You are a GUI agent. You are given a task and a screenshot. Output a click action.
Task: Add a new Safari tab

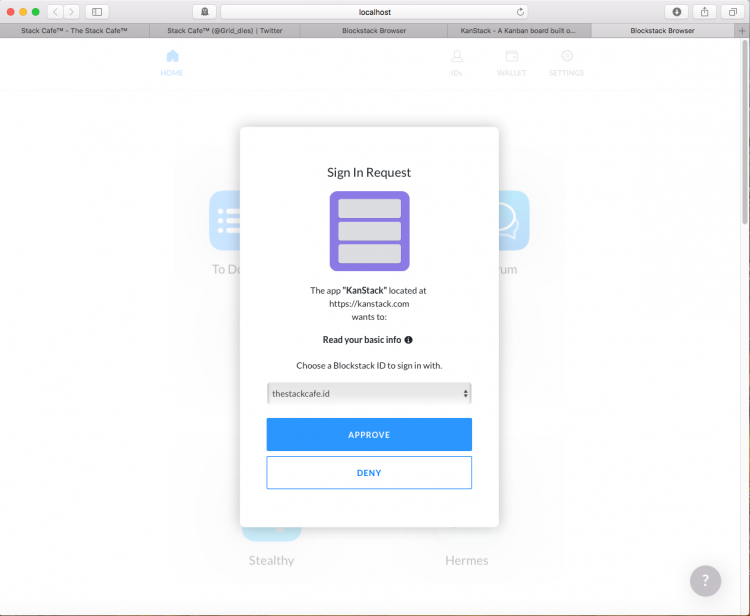(742, 31)
